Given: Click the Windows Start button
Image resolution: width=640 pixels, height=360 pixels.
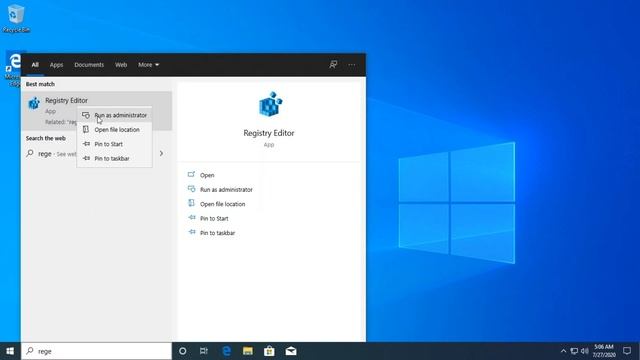Looking at the screenshot, I should click(x=10, y=351).
